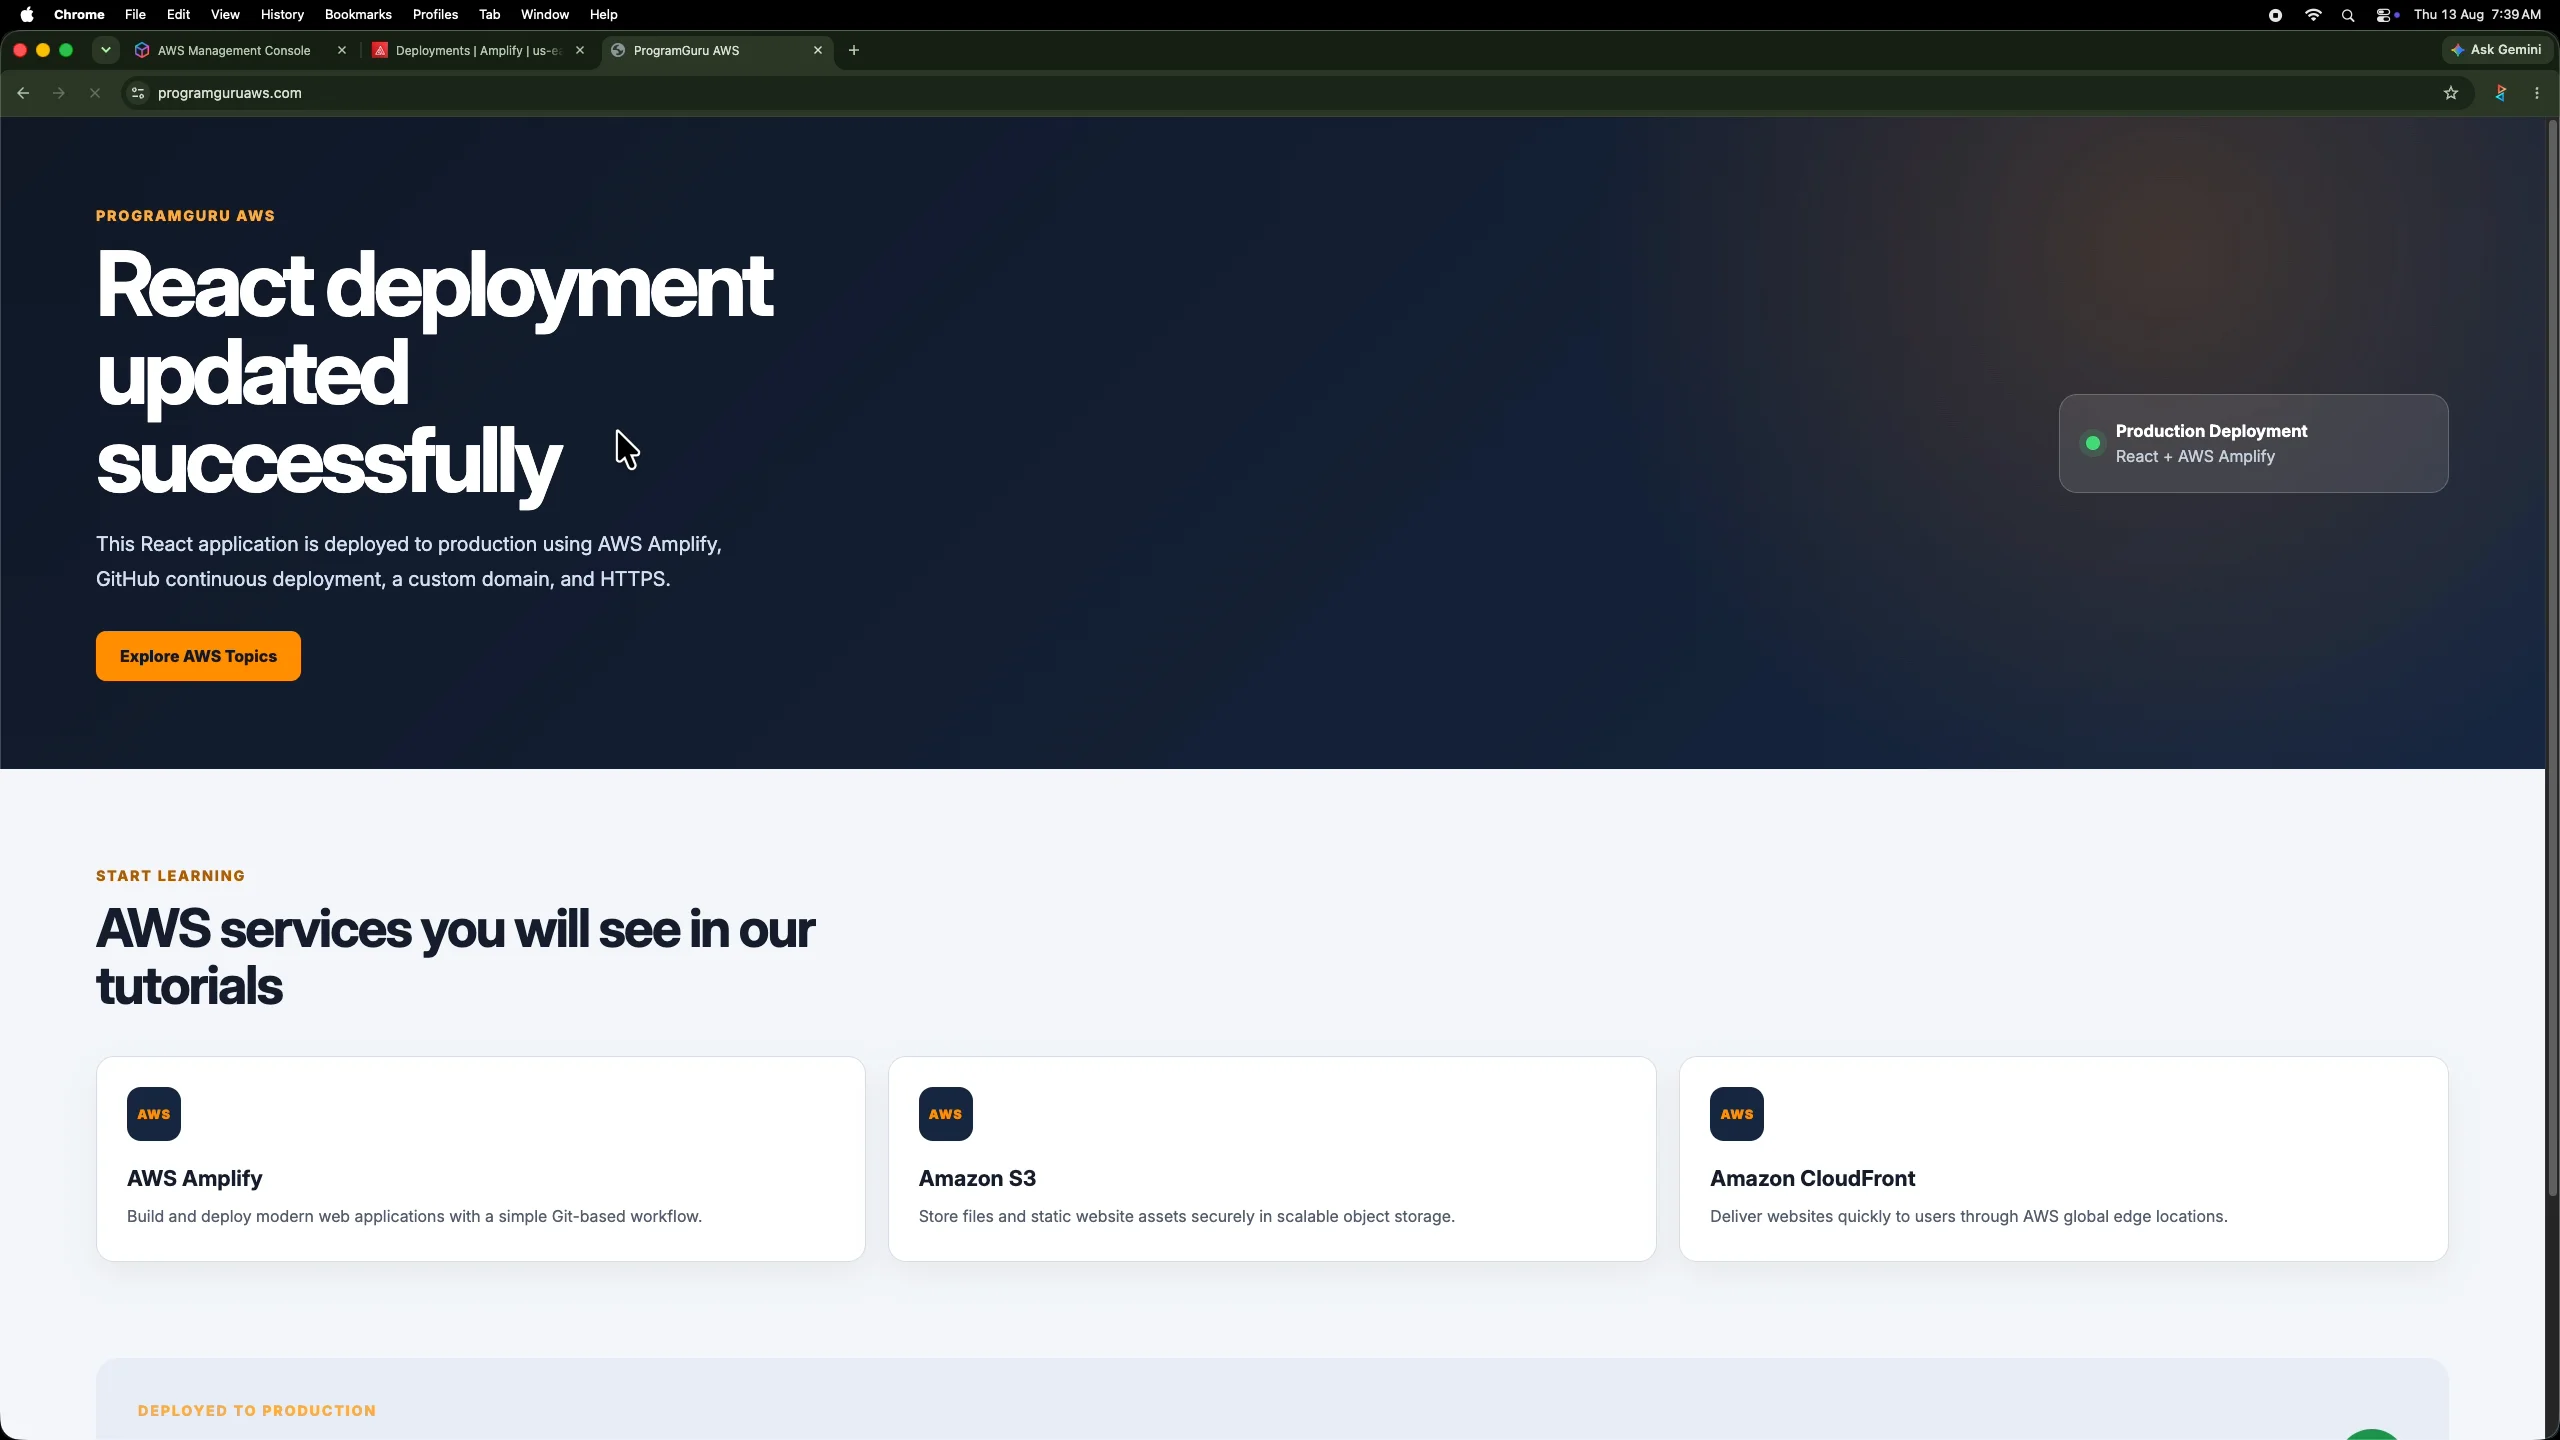
Task: Open Control Center in menu bar
Action: tap(2386, 15)
